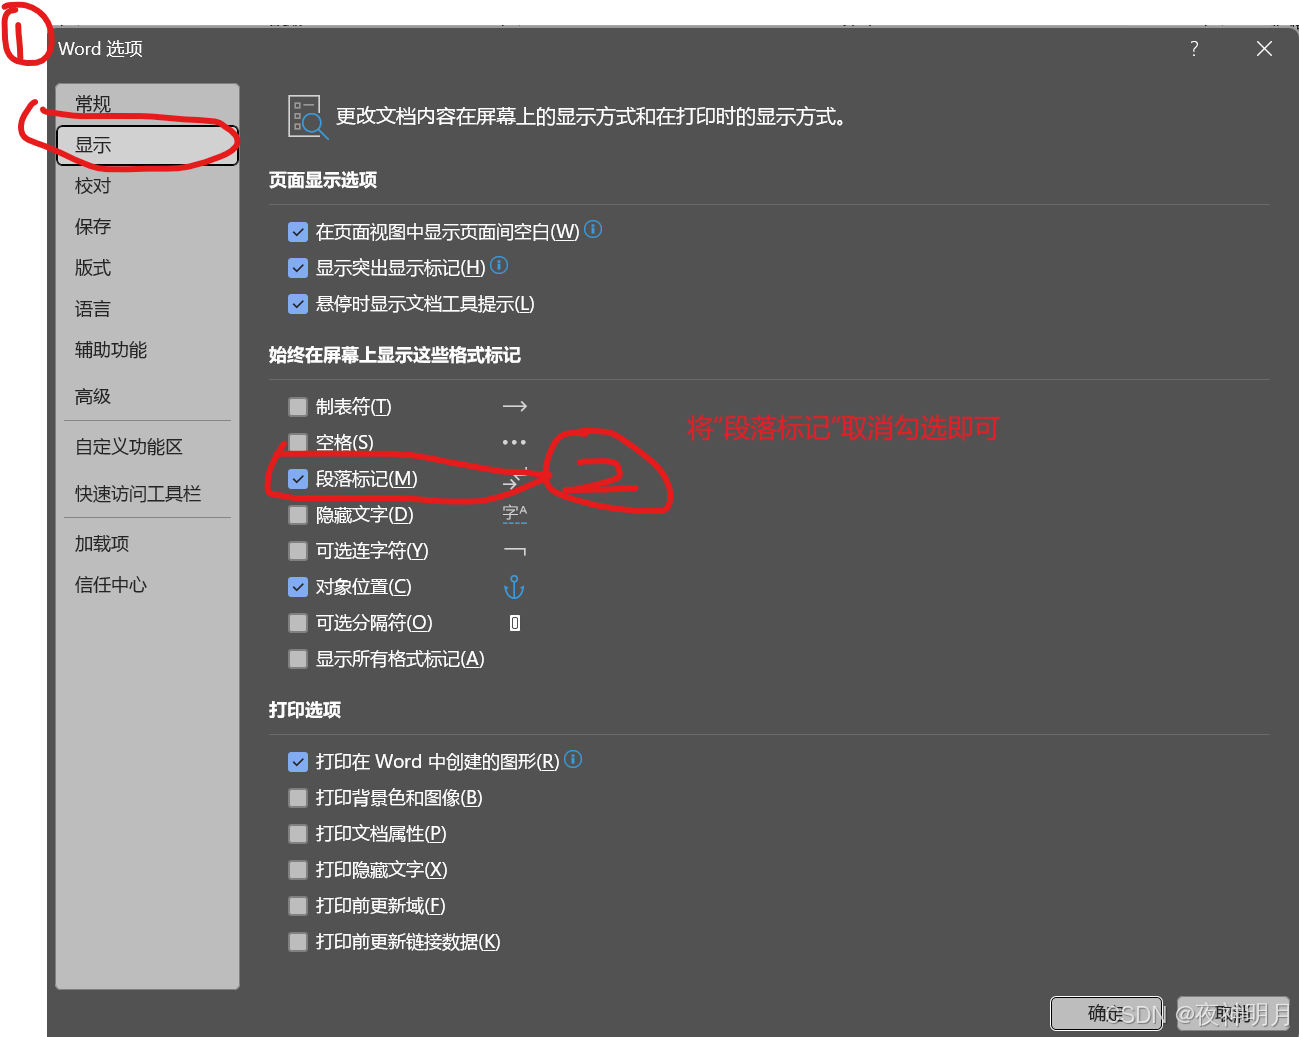Click the hidden text symbol next to 隐藏文字

(x=514, y=514)
